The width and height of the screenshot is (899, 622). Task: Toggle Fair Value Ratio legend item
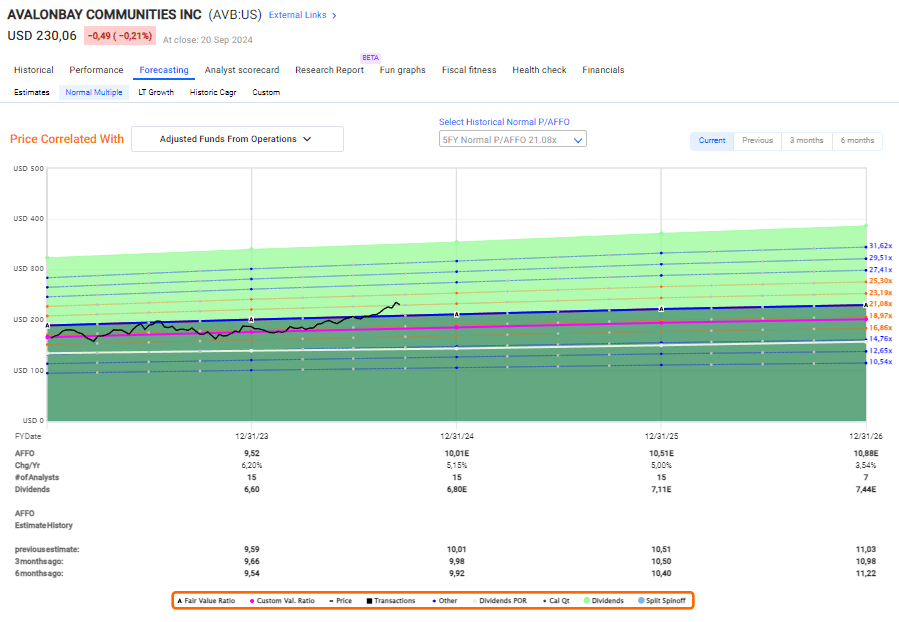pyautogui.click(x=206, y=601)
